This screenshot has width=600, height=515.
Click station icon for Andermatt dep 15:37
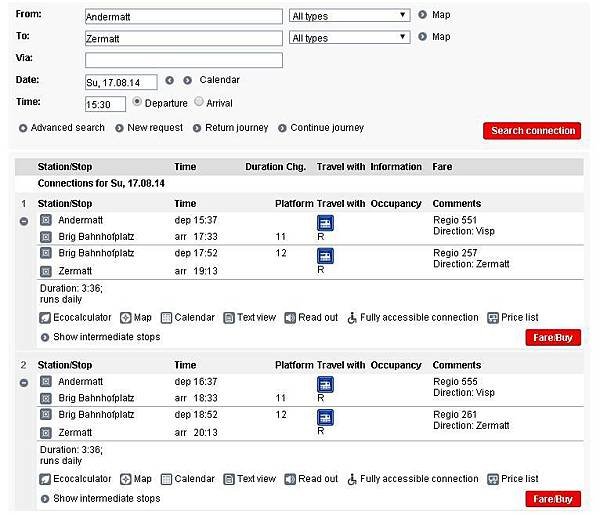[46, 220]
